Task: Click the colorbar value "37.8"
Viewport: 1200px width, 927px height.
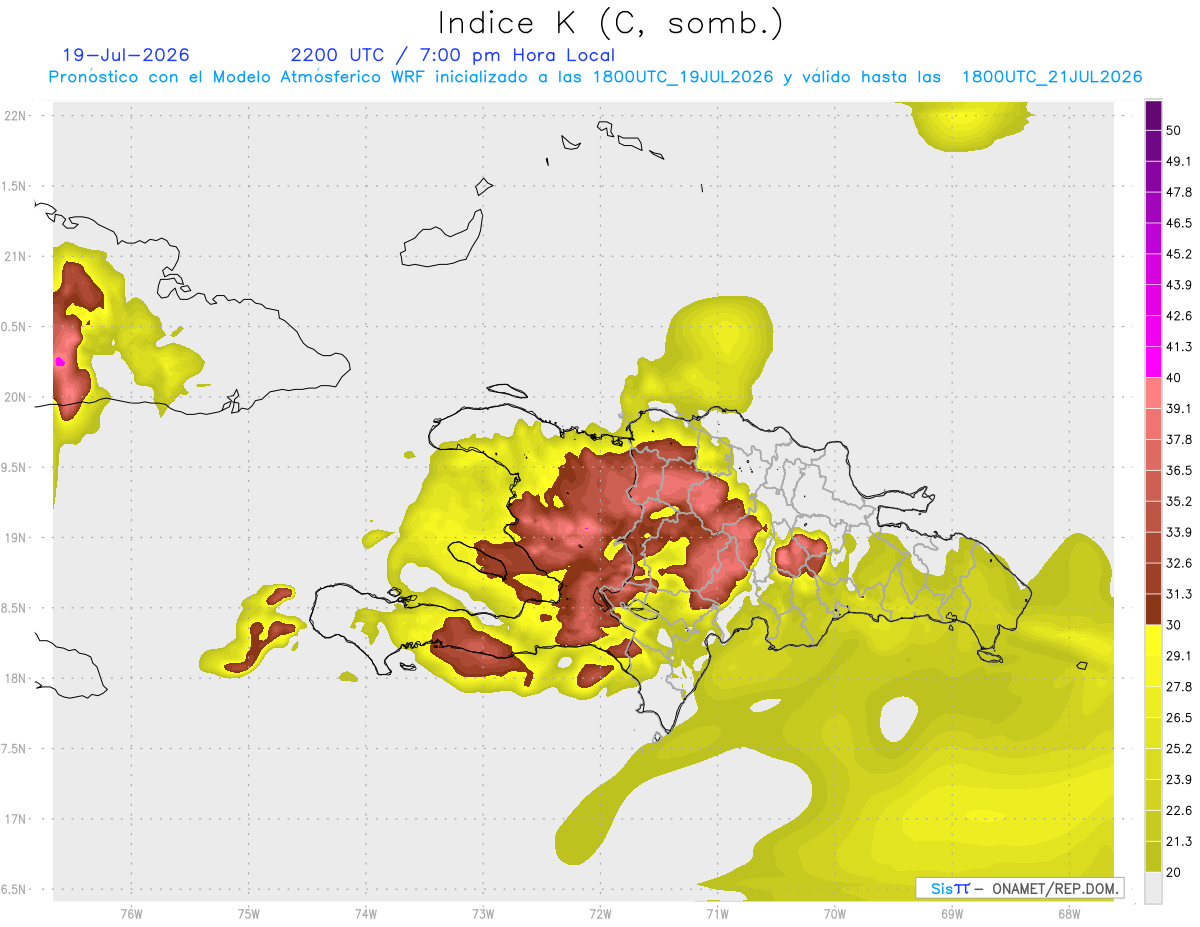Action: coord(1179,439)
